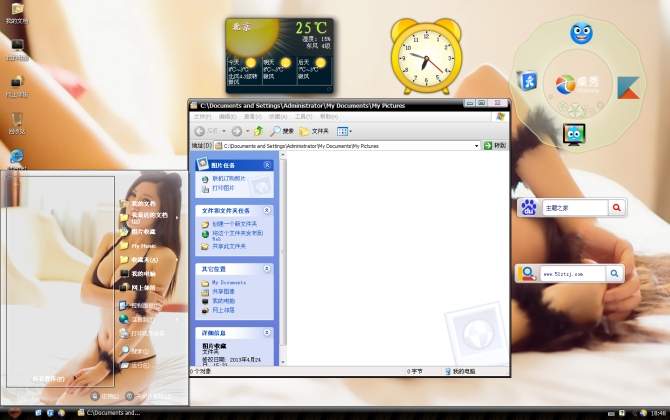This screenshot has width=670, height=420.
Task: Open the Back history dropdown arrow
Action: point(223,131)
